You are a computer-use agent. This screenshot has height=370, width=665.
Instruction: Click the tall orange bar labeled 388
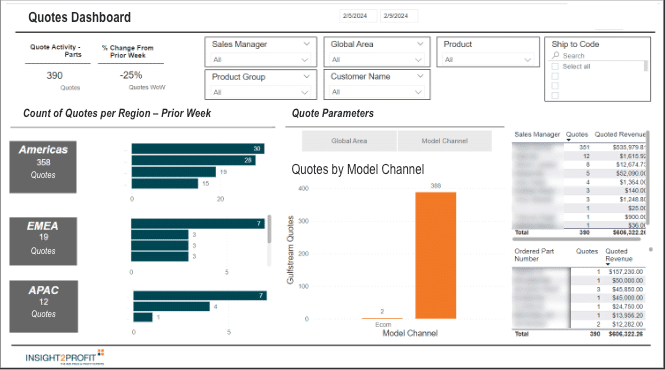[436, 255]
